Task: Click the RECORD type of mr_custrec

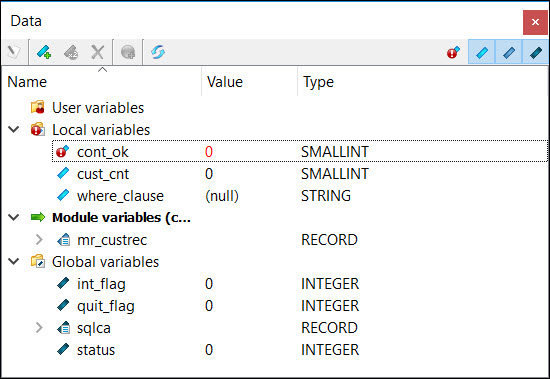Action: [x=329, y=240]
